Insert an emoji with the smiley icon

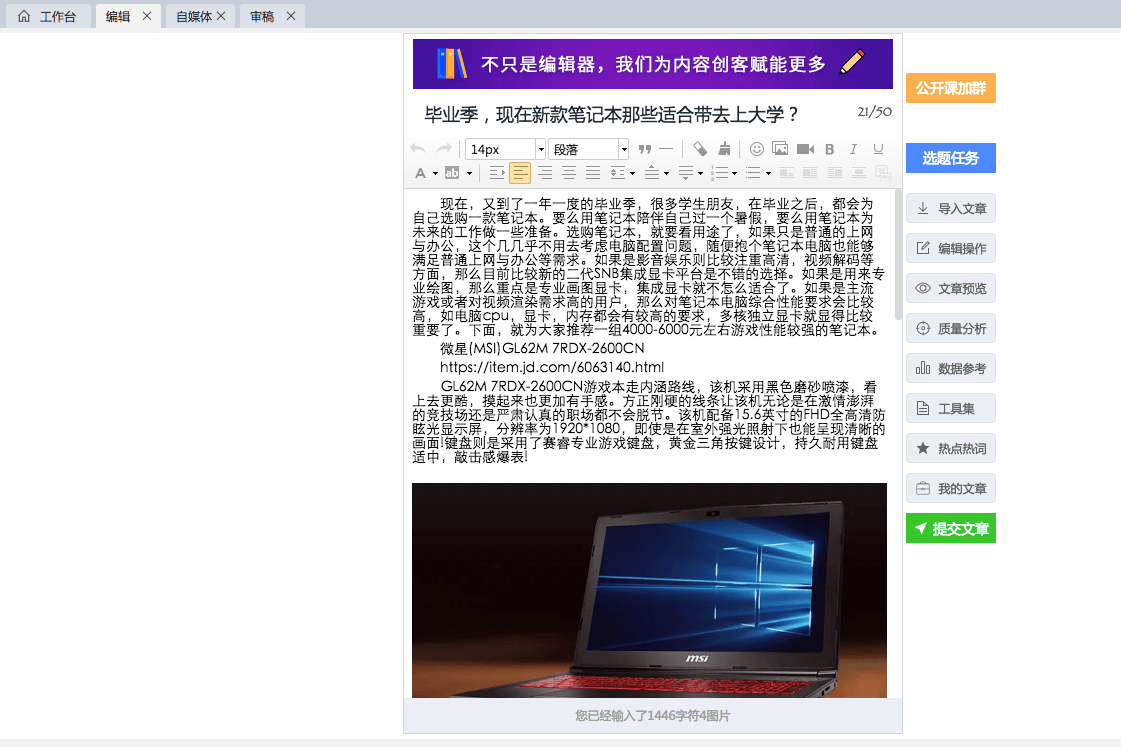click(x=757, y=149)
